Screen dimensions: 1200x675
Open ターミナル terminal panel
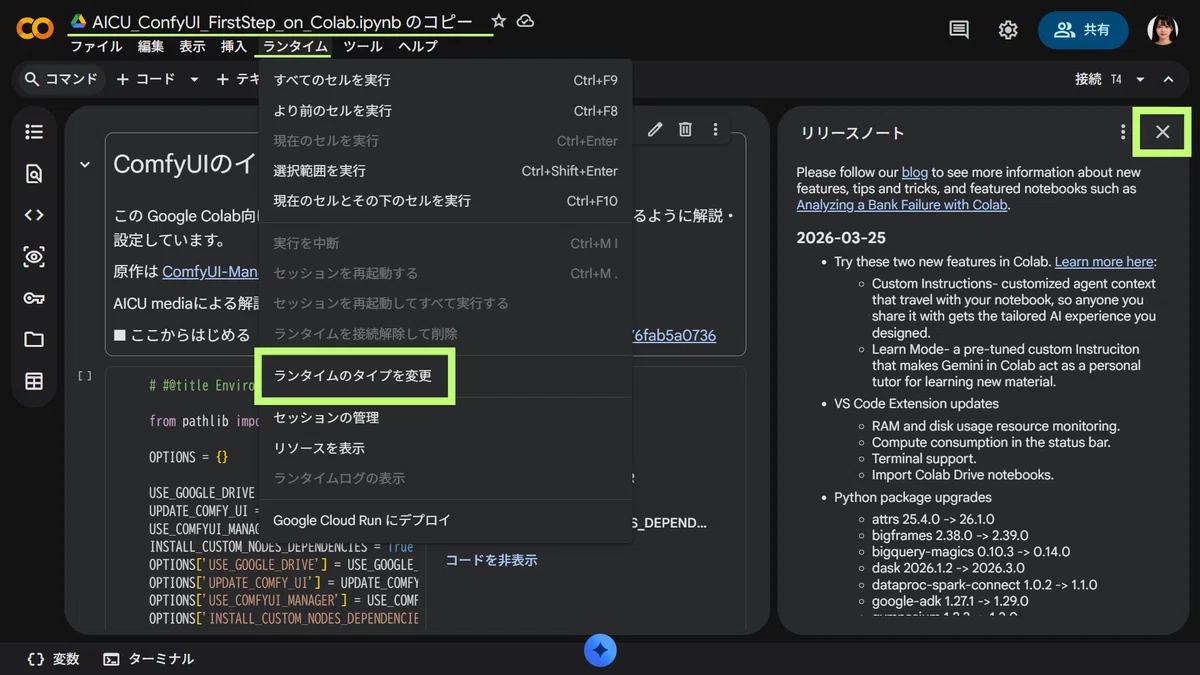149,659
